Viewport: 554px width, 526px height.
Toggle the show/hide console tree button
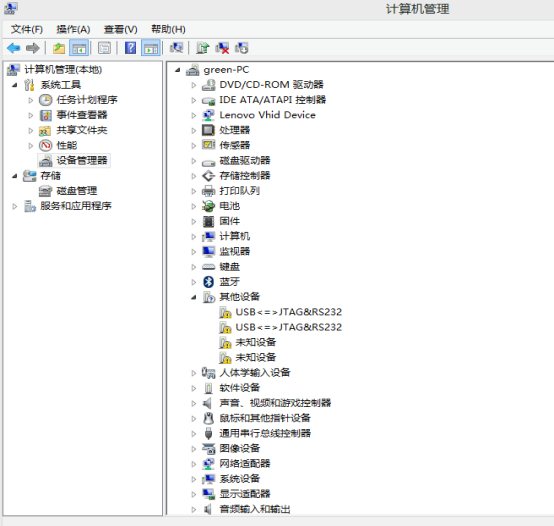tap(79, 48)
